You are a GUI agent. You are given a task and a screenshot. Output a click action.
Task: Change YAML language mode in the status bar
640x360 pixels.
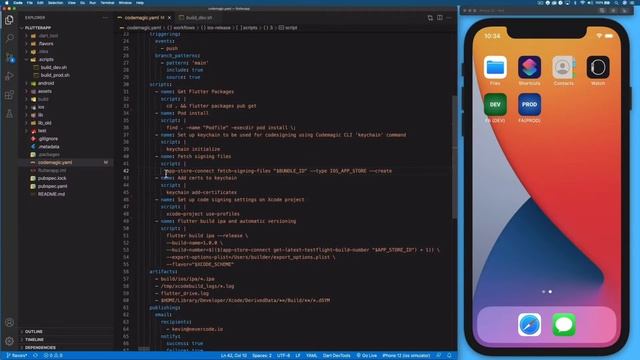(x=311, y=356)
